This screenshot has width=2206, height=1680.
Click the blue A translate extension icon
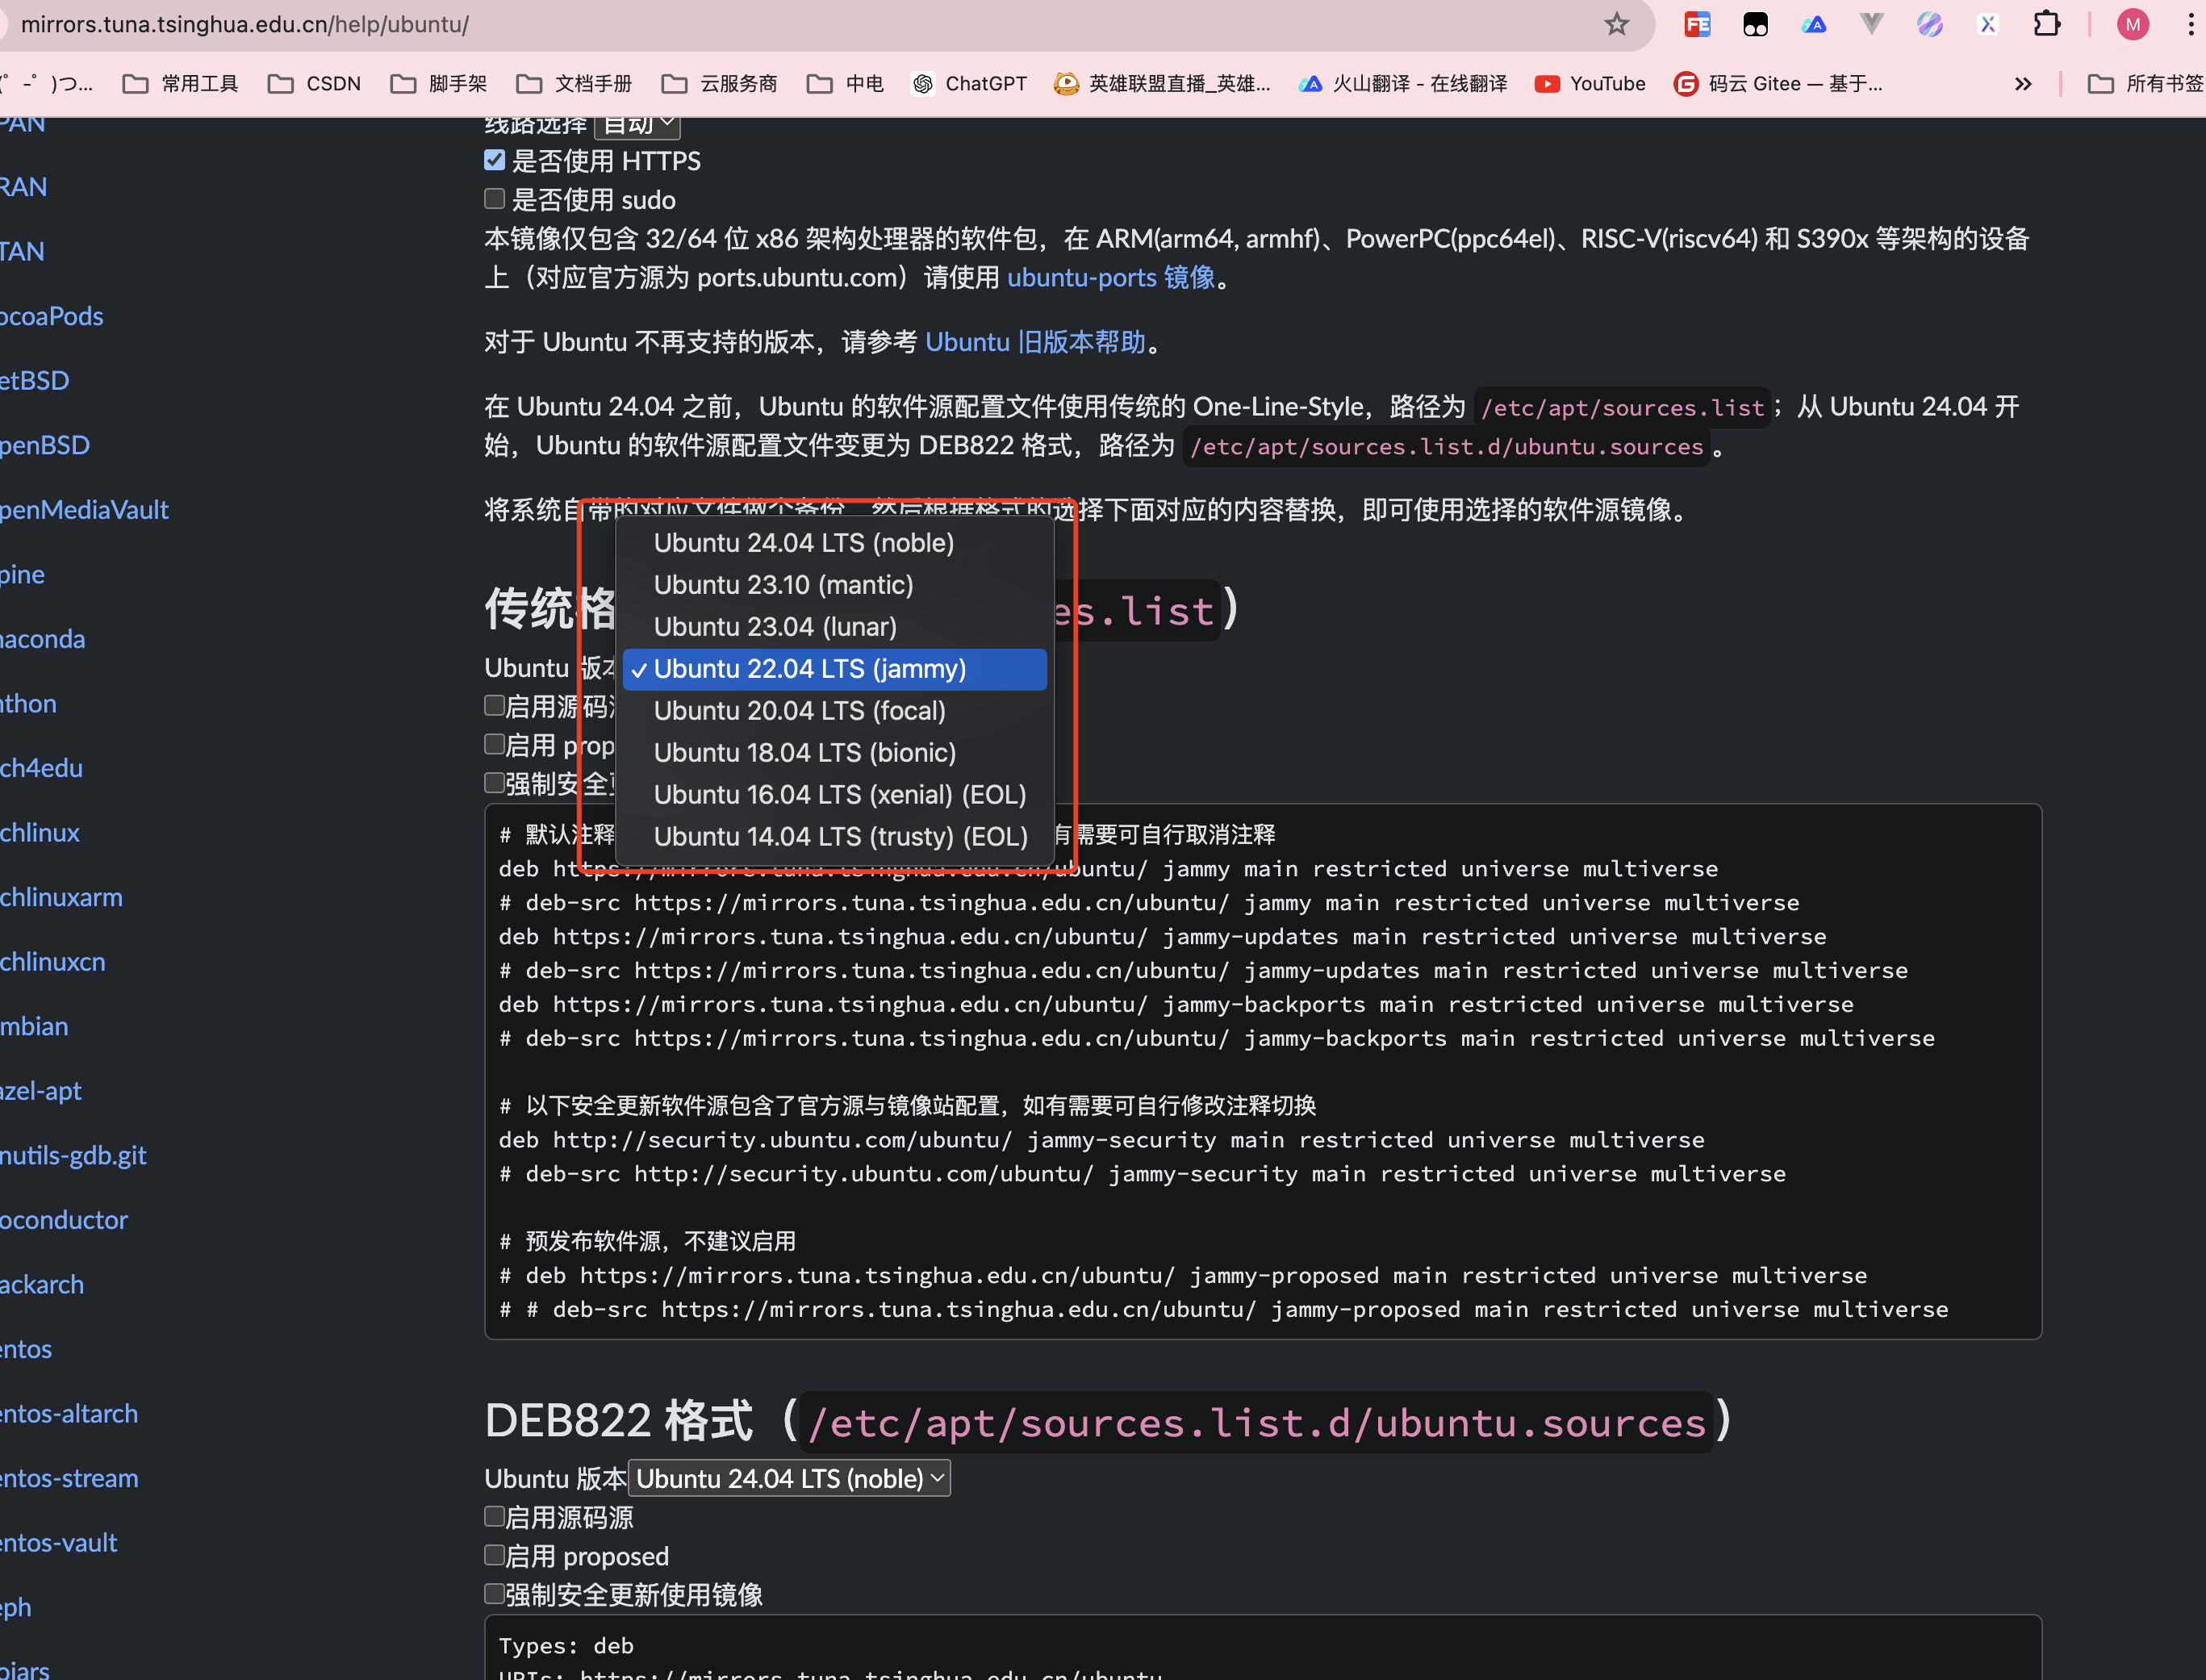point(1813,24)
